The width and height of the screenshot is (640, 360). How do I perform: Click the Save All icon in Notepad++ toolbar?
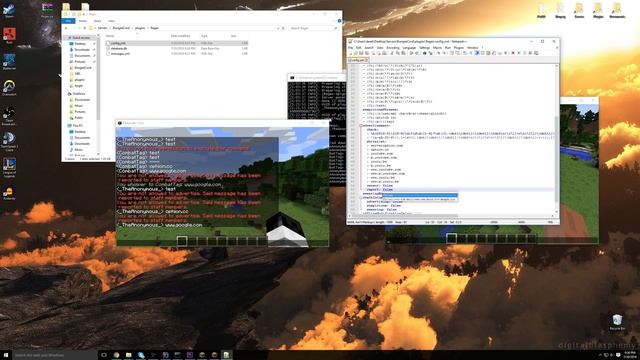tap(367, 53)
